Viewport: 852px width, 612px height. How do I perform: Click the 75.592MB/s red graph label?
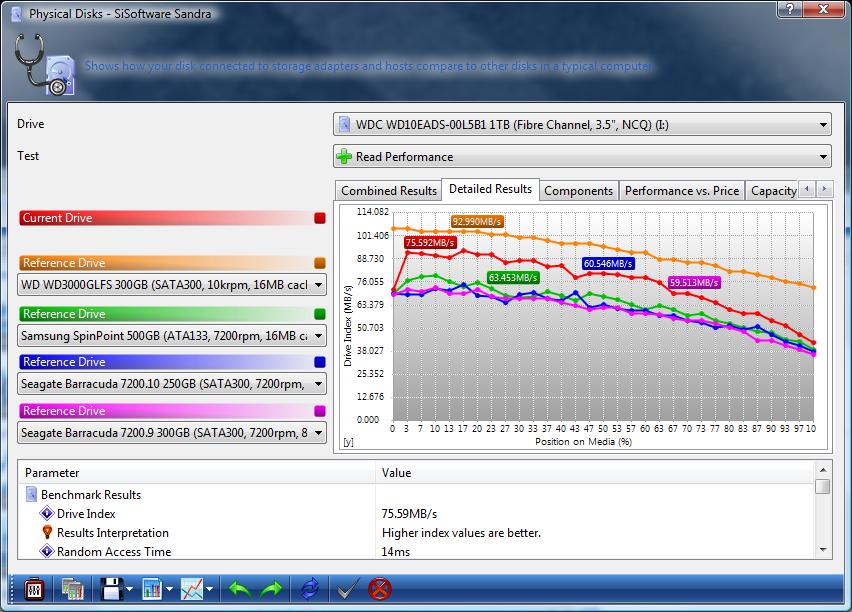(x=430, y=242)
